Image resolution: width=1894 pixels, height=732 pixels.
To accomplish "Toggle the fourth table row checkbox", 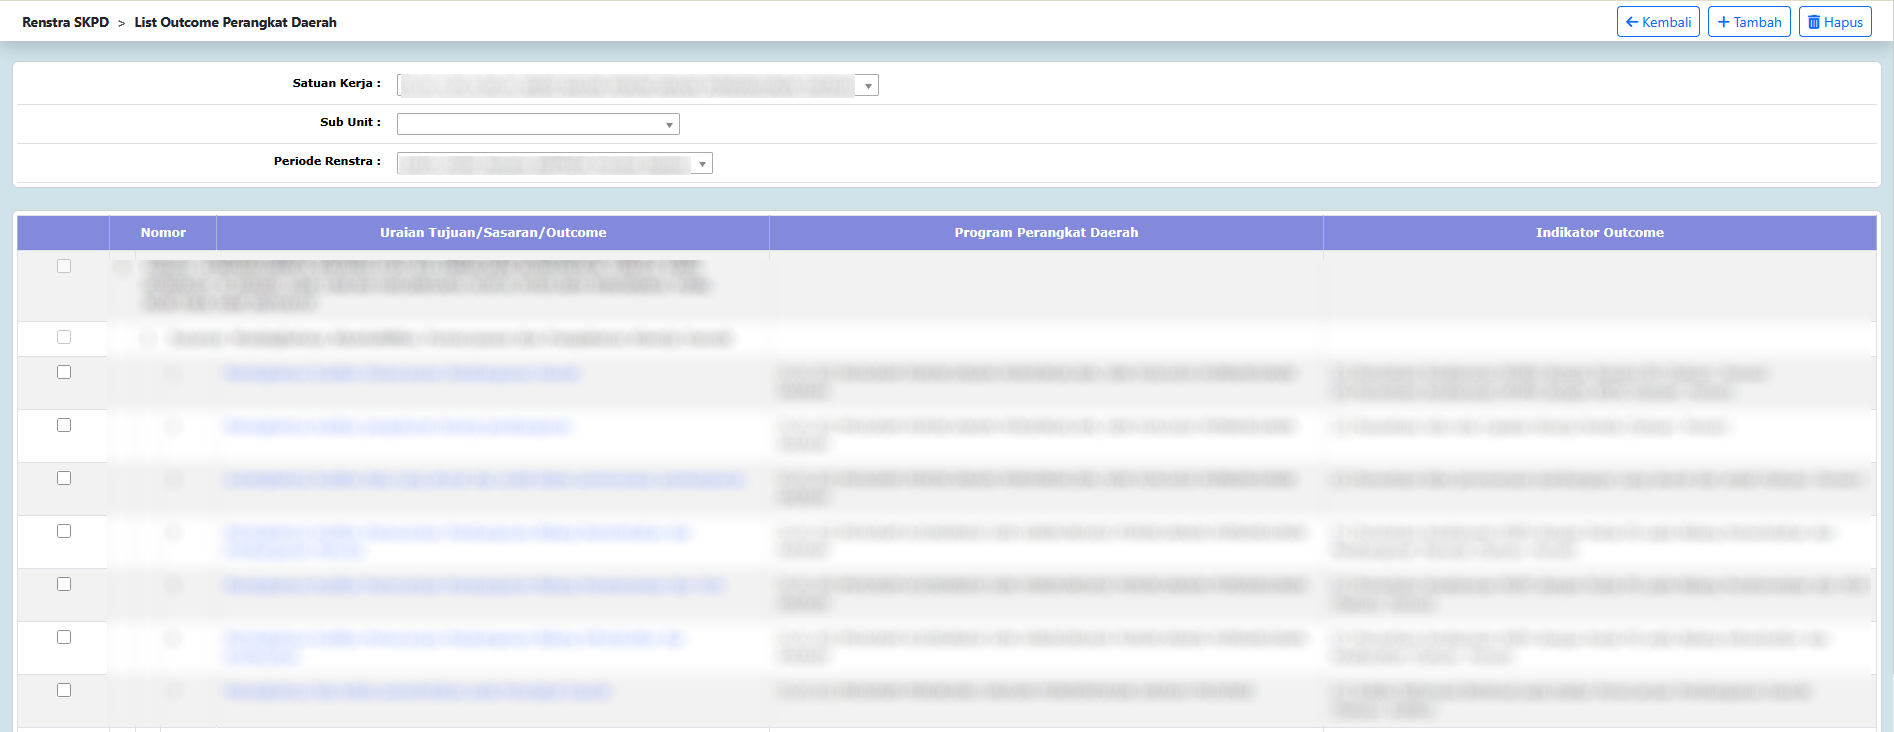I will click(x=64, y=425).
